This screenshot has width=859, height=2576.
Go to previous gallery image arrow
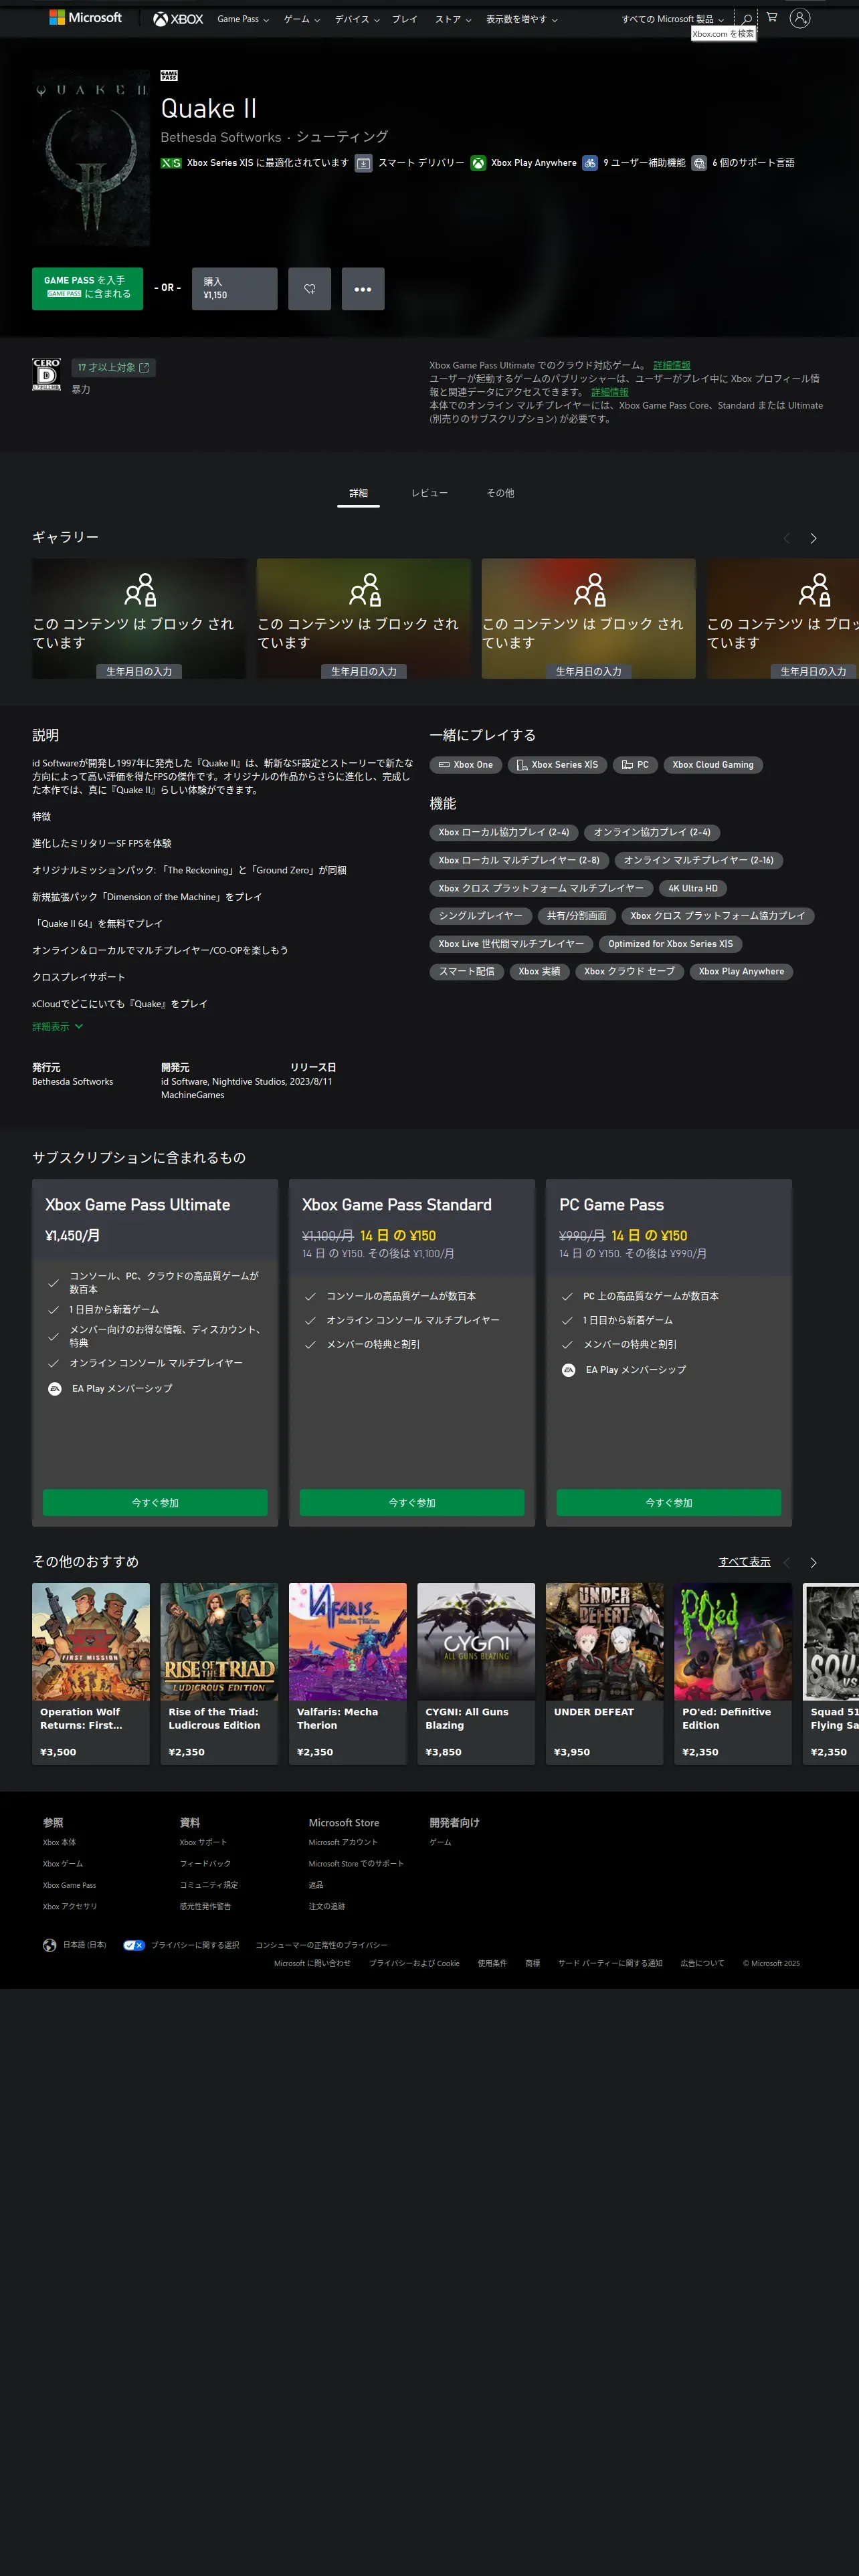click(x=787, y=538)
